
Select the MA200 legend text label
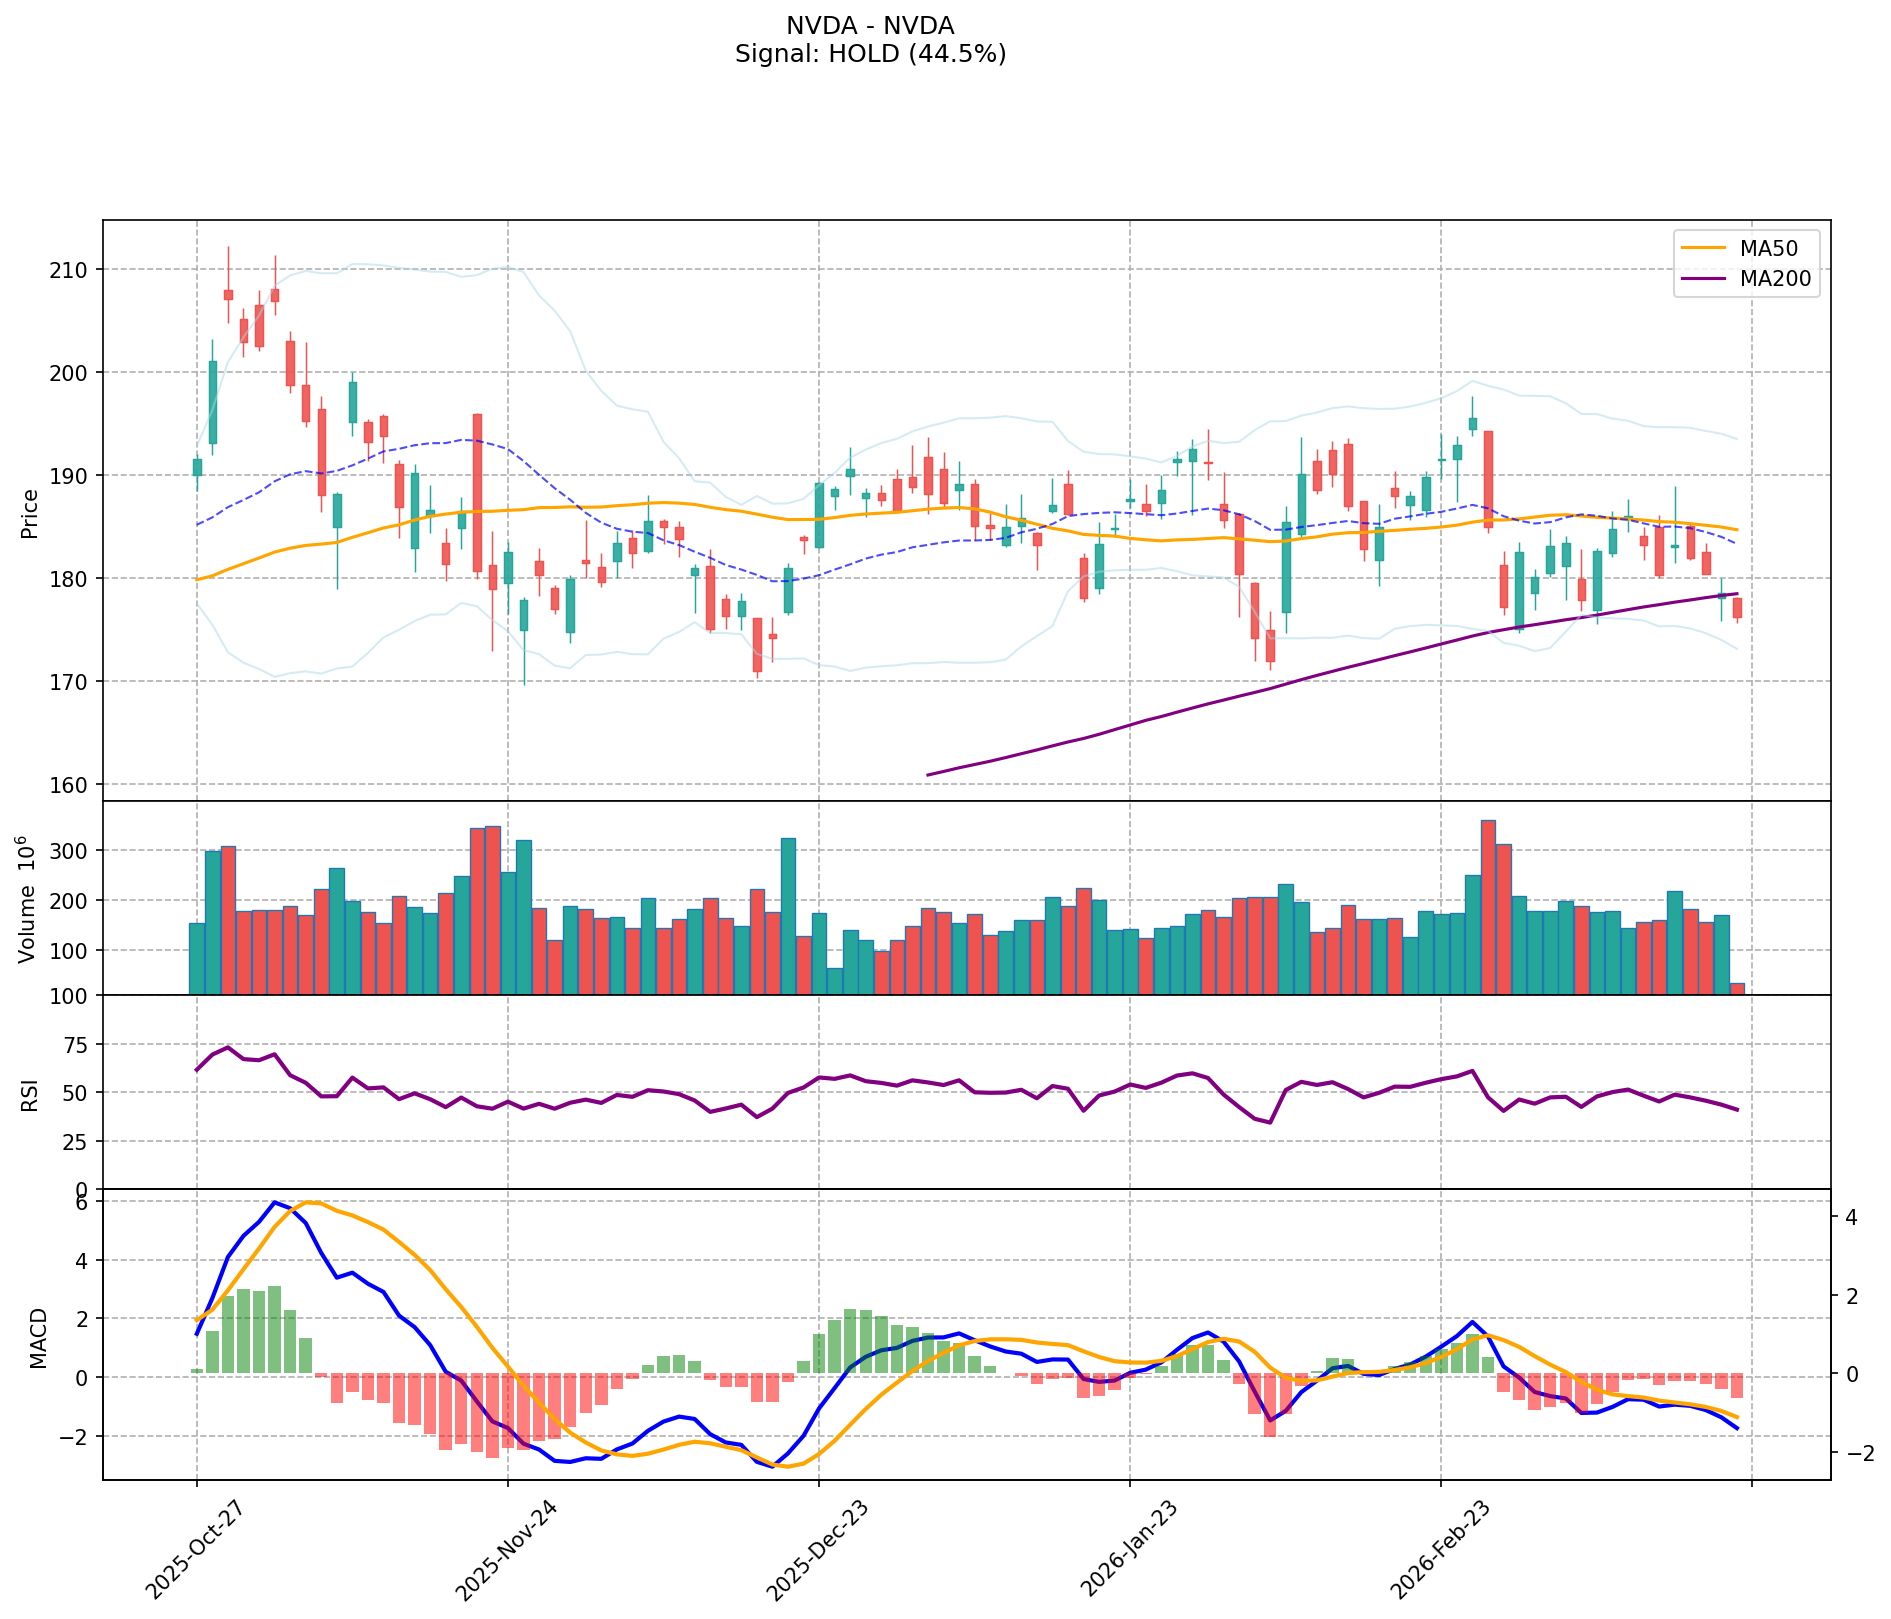coord(1775,280)
